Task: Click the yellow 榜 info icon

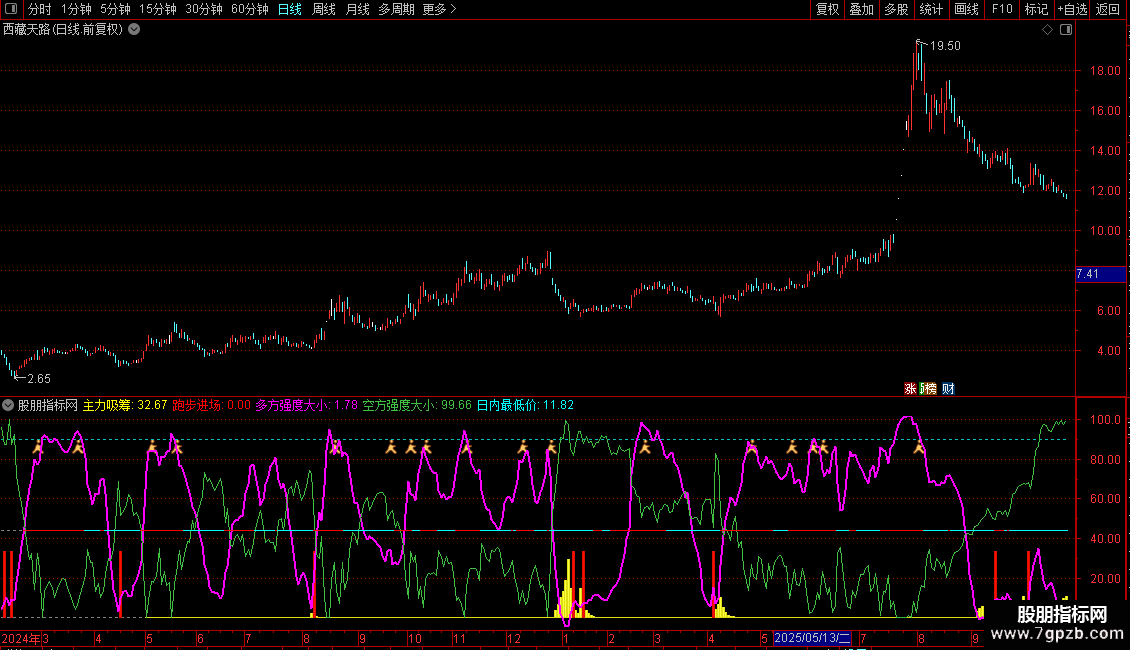Action: [x=928, y=389]
